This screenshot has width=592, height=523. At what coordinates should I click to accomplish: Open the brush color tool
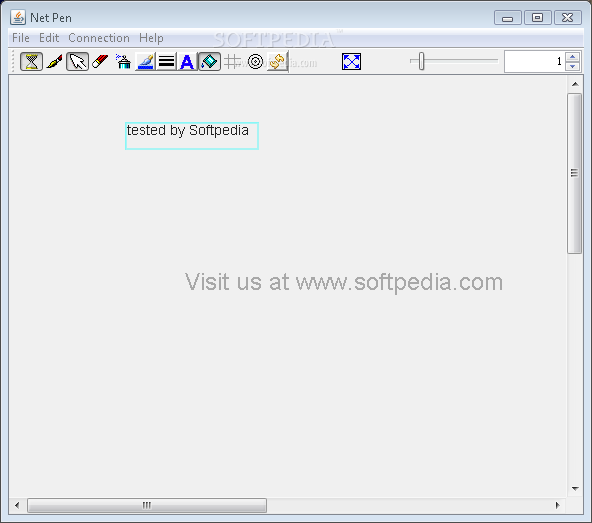[x=145, y=62]
